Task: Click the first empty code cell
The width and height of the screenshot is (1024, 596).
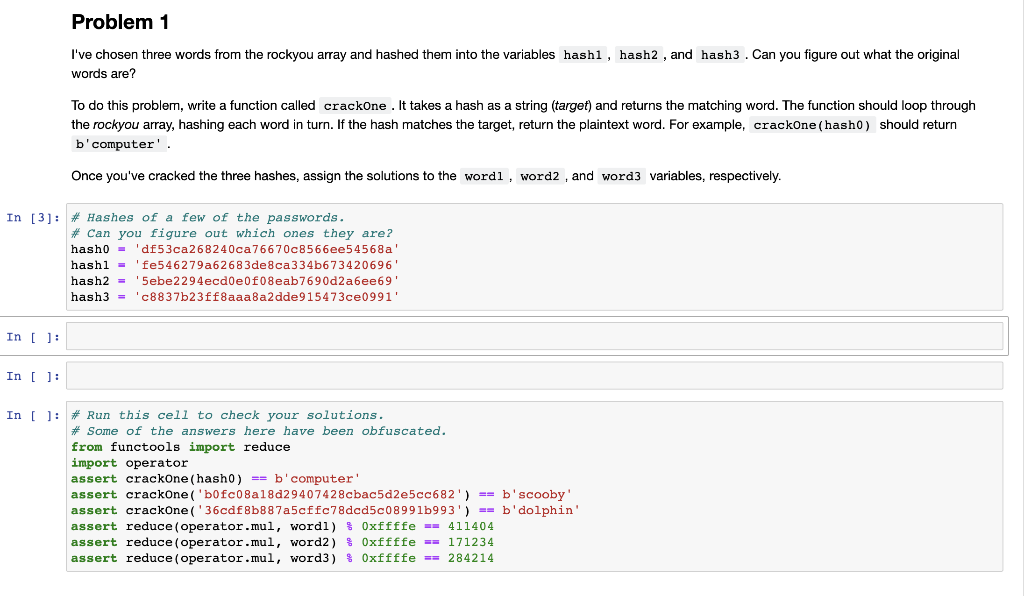Action: [534, 337]
